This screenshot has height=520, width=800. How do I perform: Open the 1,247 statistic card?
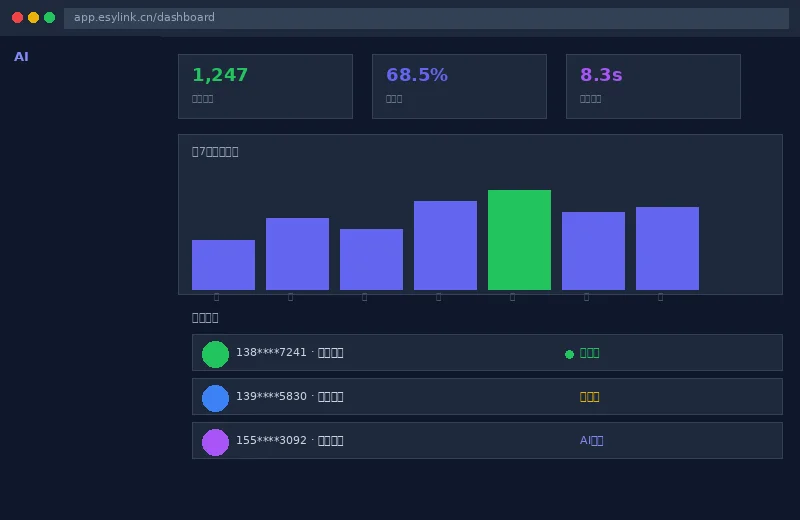click(265, 86)
